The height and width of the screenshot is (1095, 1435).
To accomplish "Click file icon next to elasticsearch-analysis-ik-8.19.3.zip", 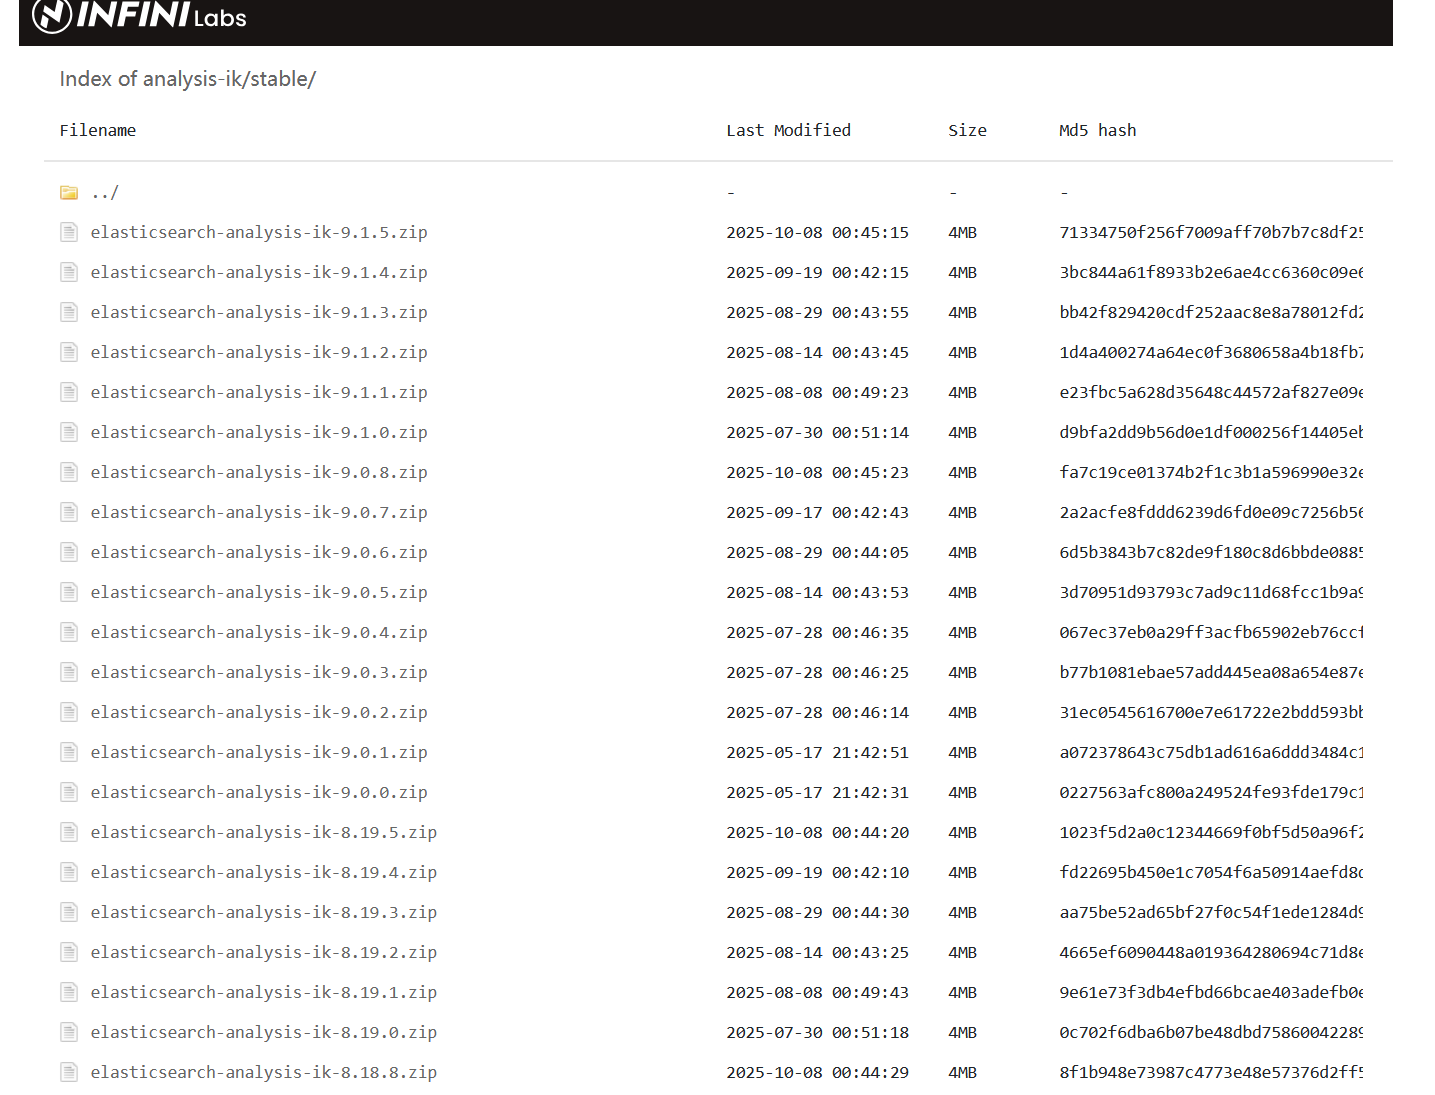I will pyautogui.click(x=69, y=913).
